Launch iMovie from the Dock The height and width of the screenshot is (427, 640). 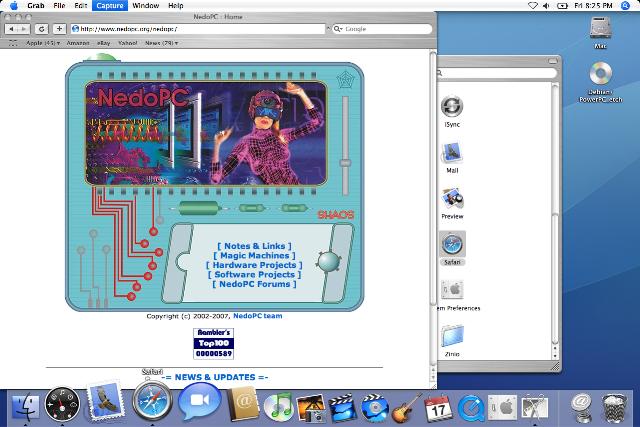(343, 407)
